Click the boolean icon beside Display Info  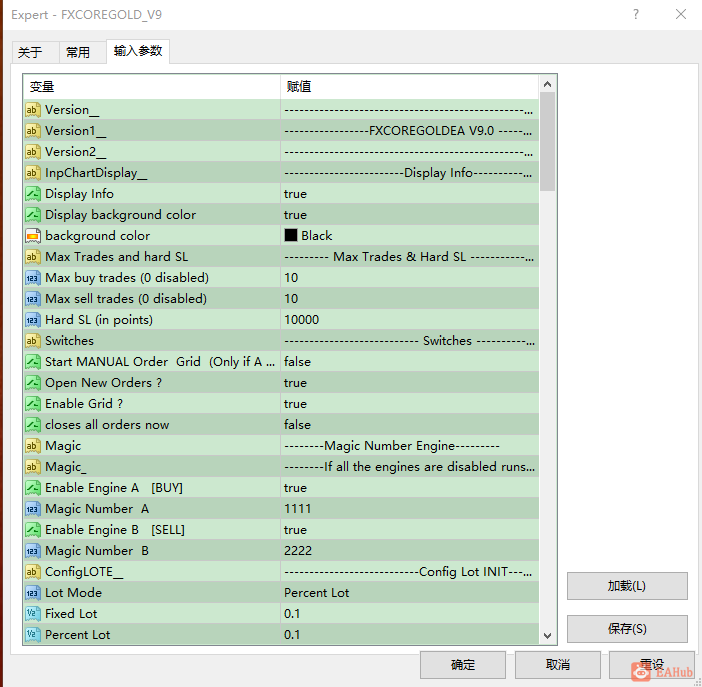click(x=33, y=194)
